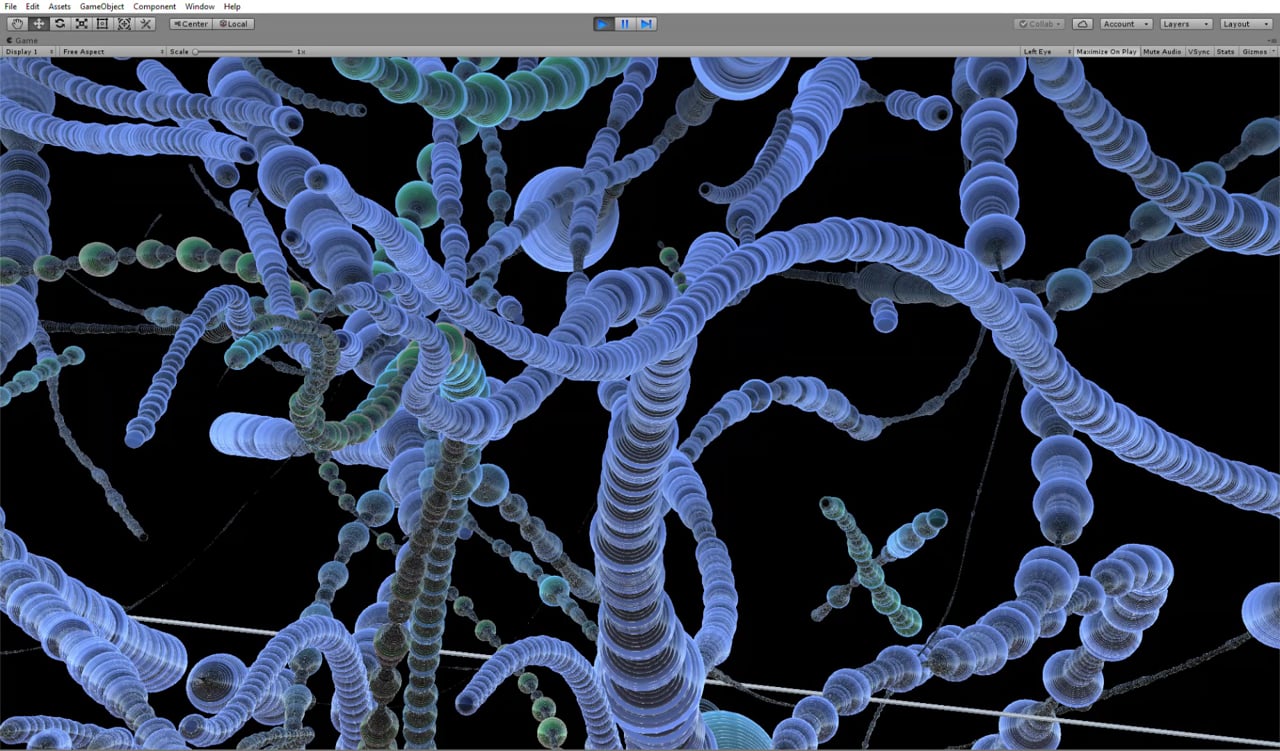Screen dimensions: 1280x751
Task: Pause the running game
Action: pos(625,24)
